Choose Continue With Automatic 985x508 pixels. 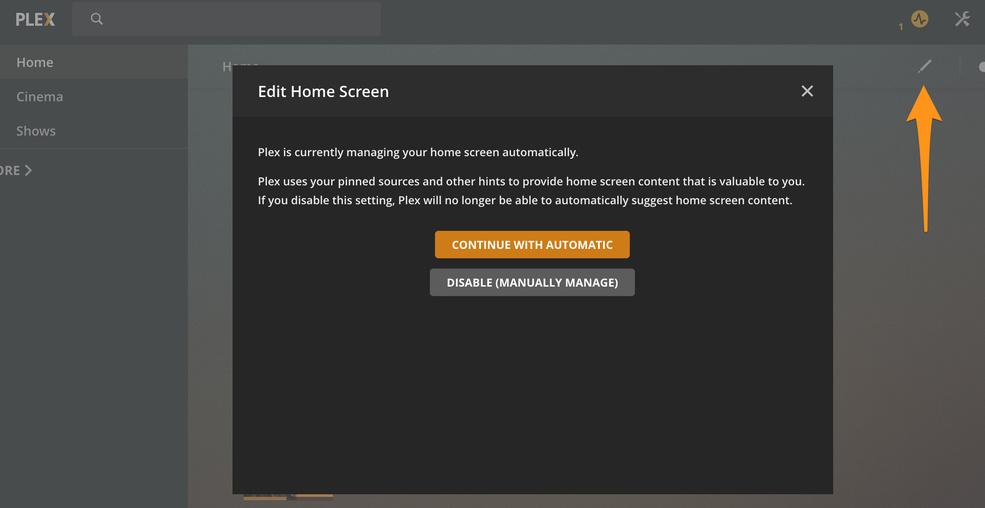tap(532, 245)
